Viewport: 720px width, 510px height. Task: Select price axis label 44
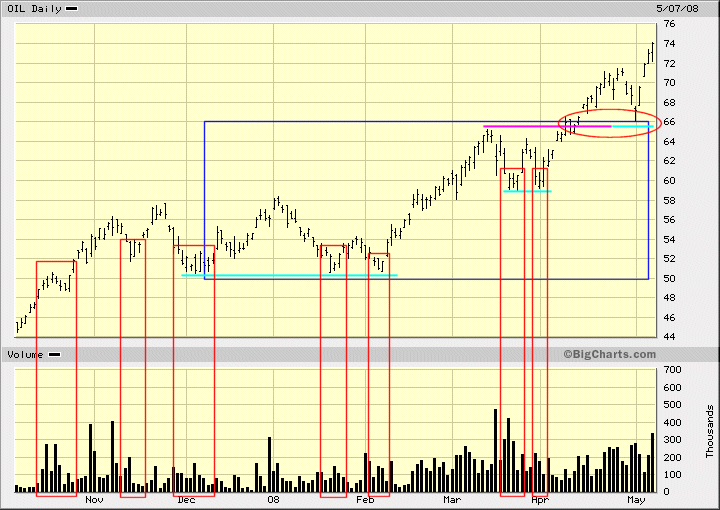(x=669, y=336)
